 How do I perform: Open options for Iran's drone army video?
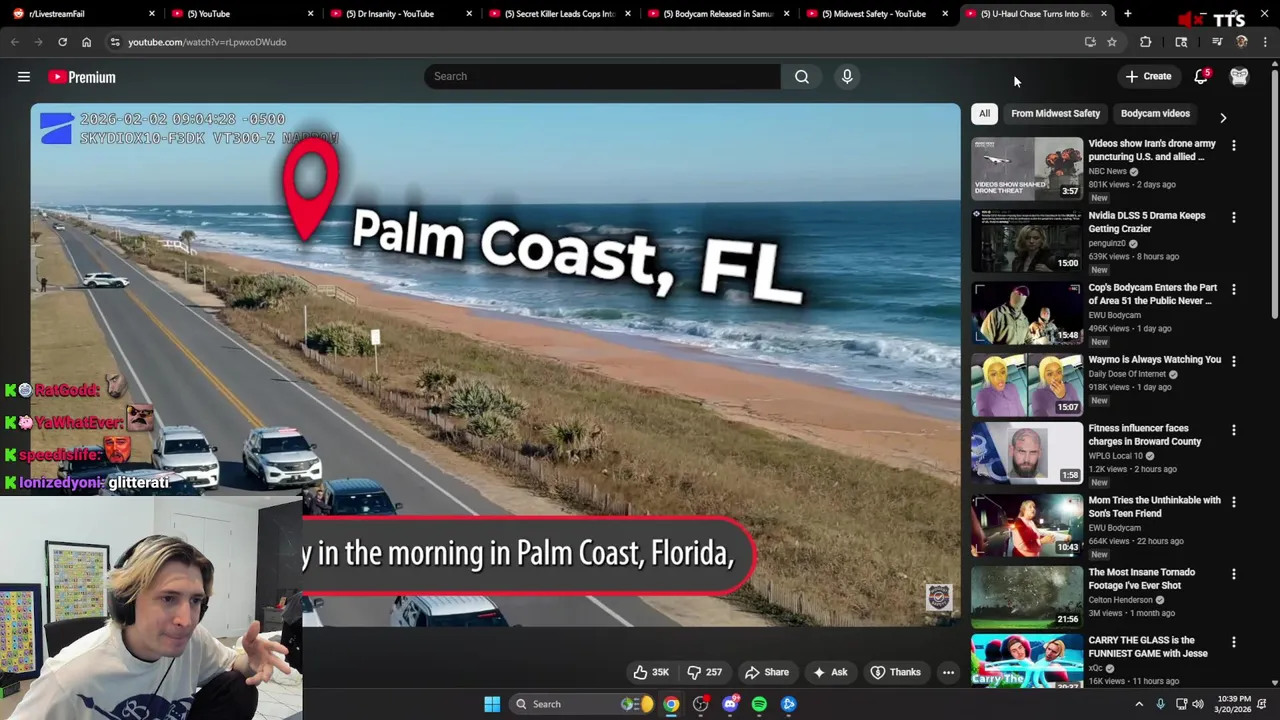click(1233, 145)
